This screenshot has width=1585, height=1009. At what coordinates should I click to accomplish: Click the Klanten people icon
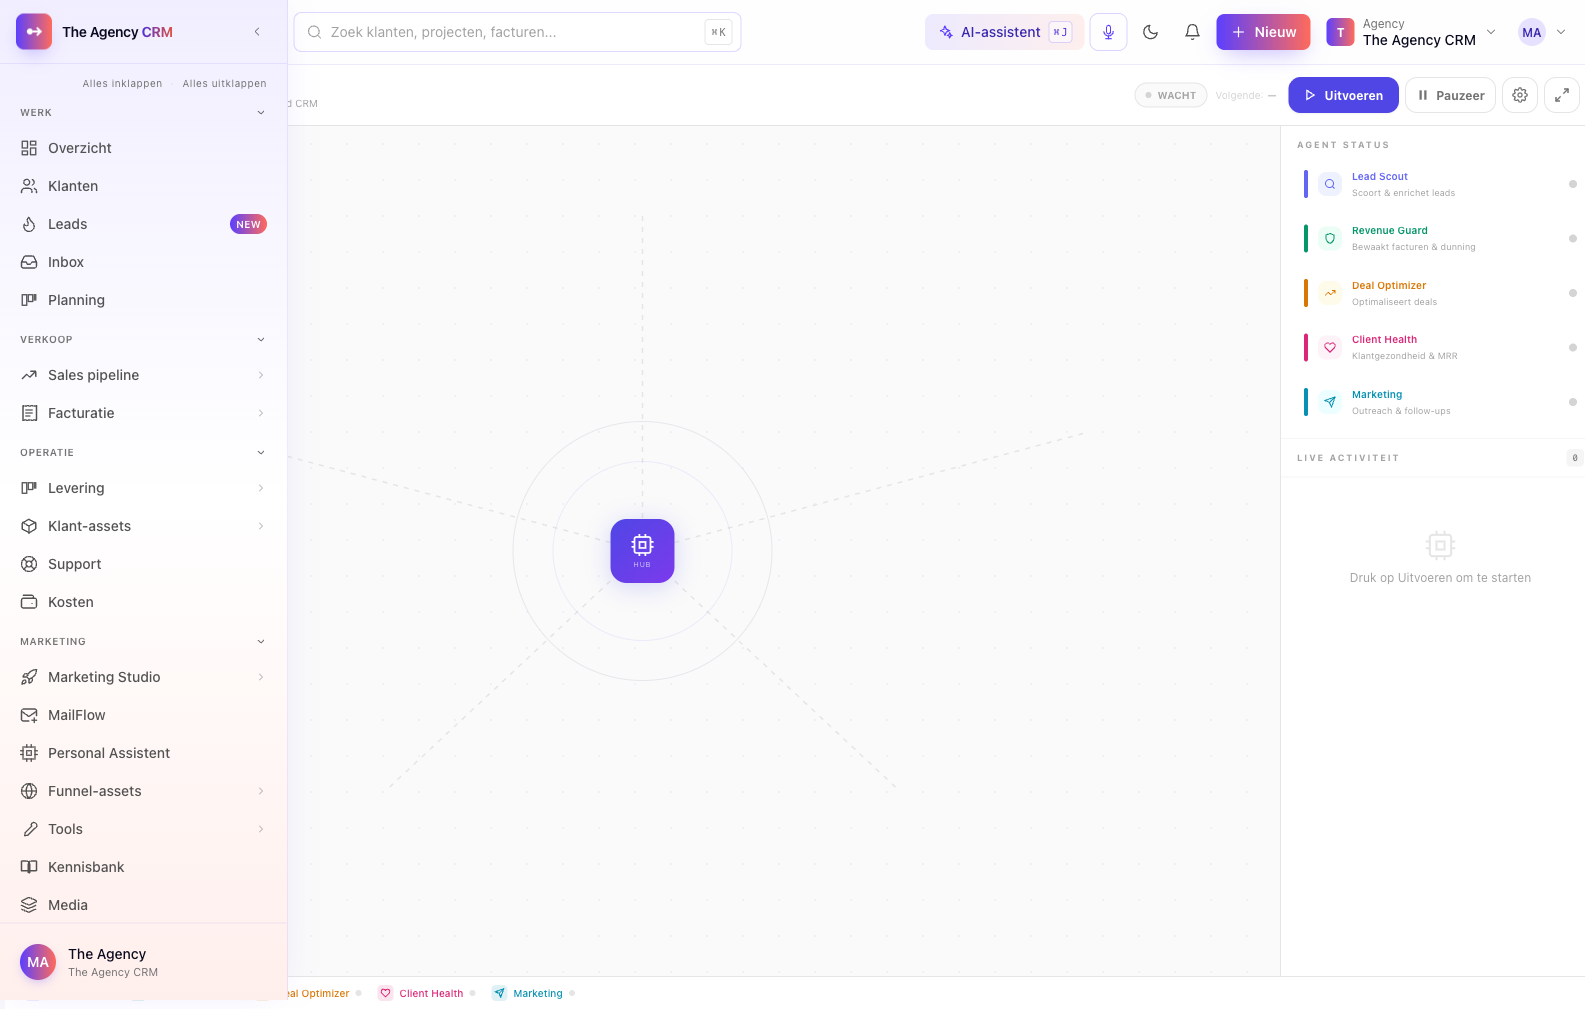point(29,186)
